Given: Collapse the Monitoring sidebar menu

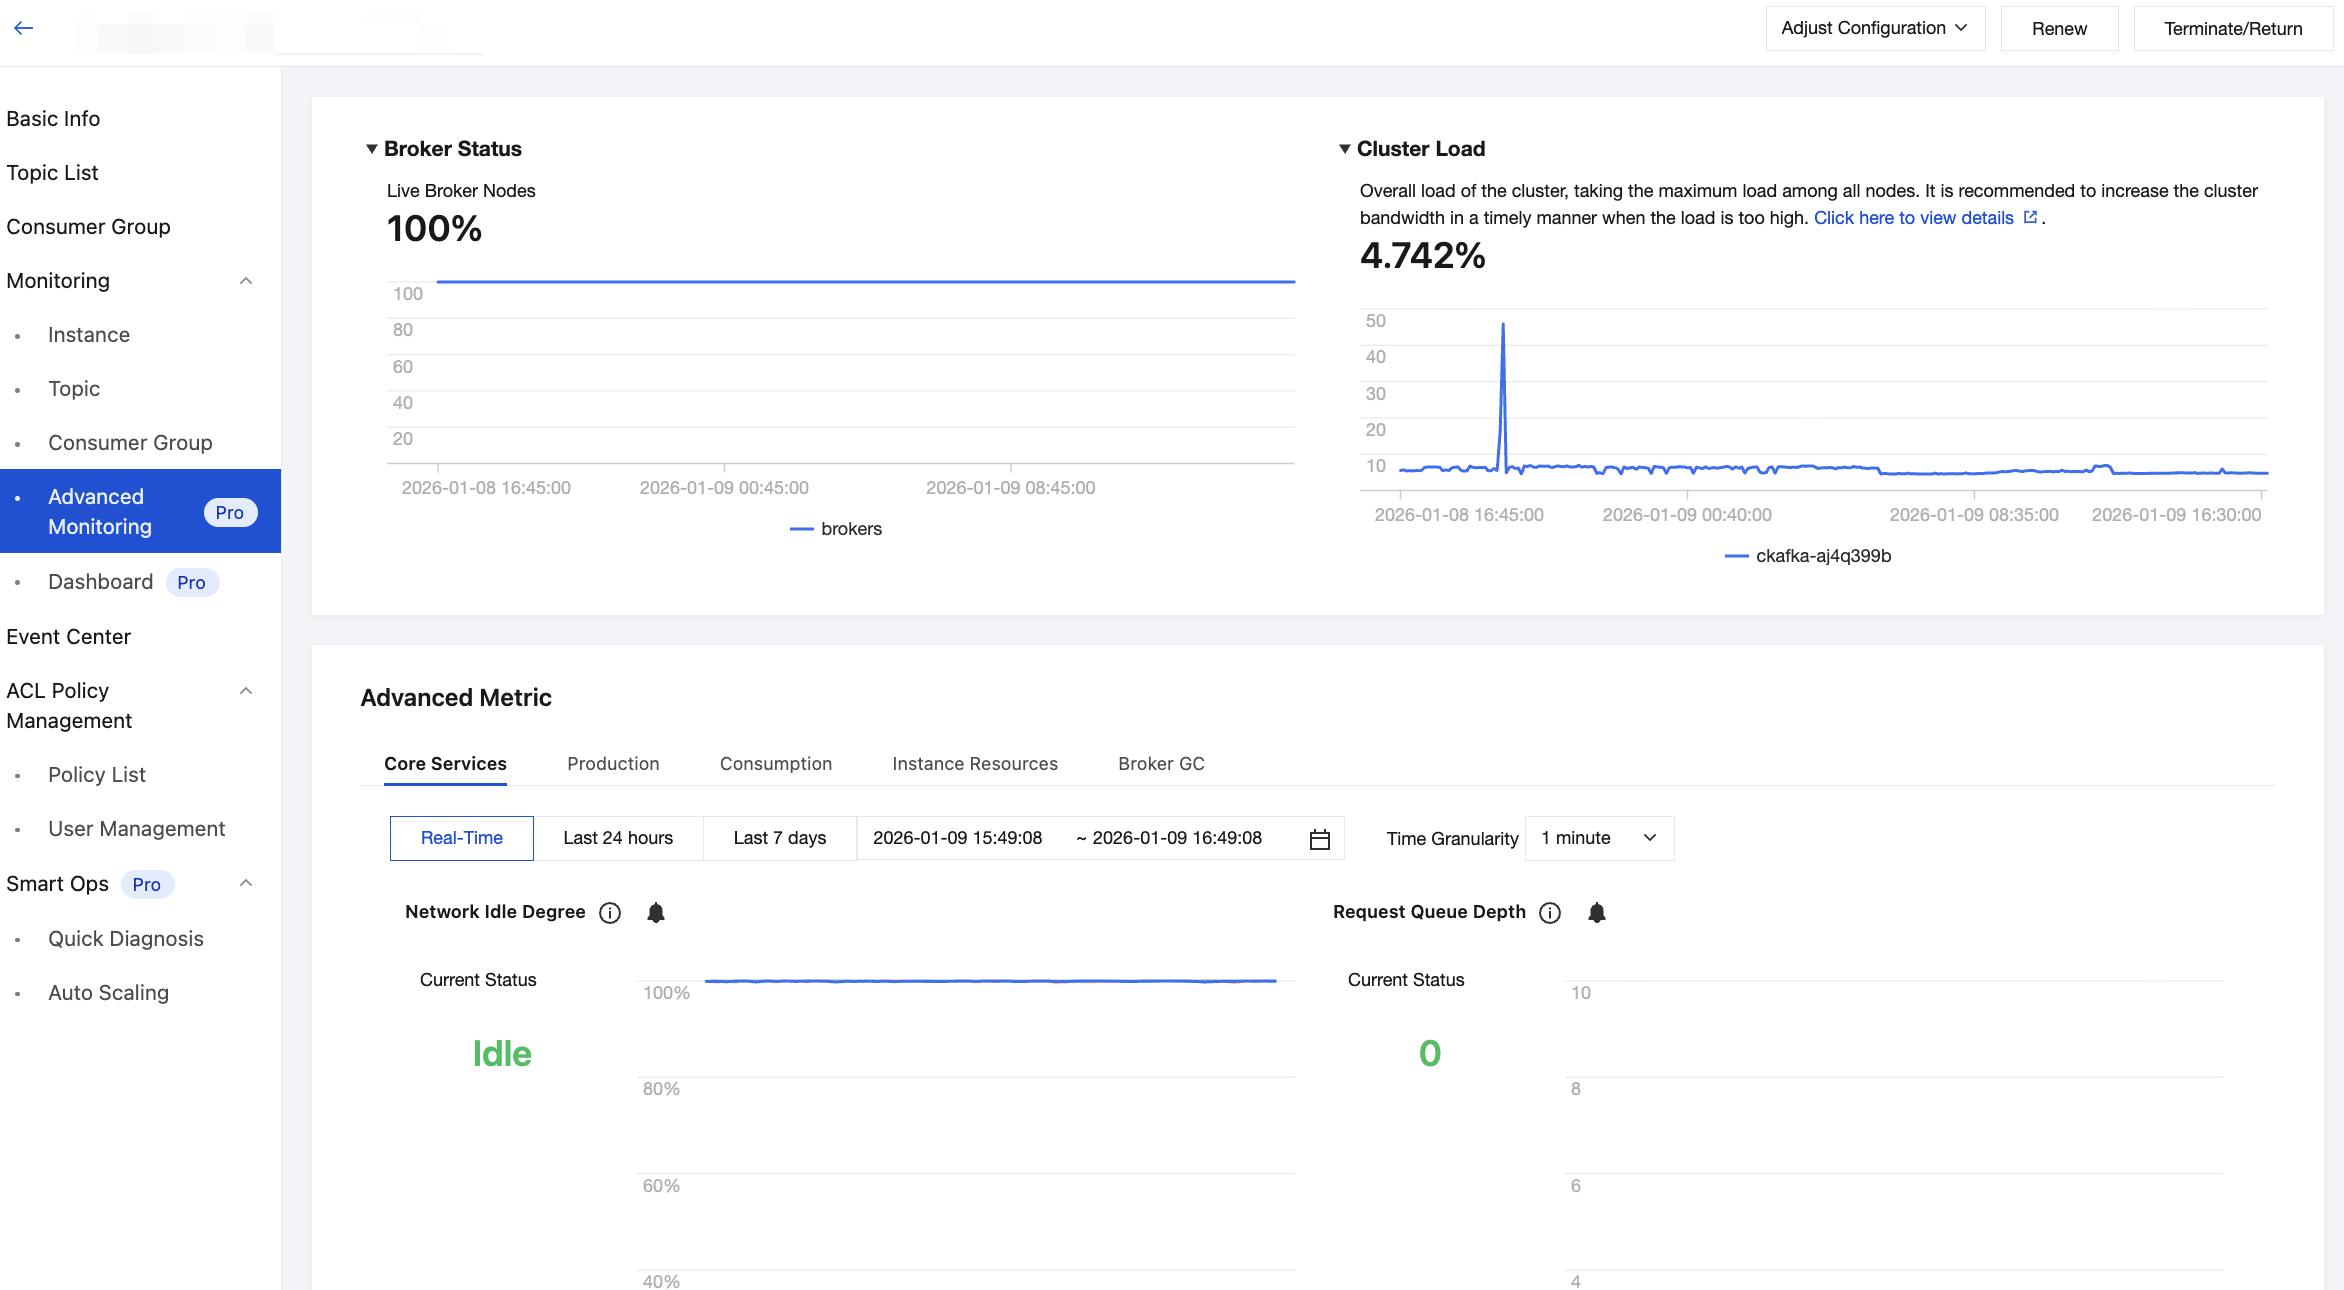Looking at the screenshot, I should [x=246, y=281].
